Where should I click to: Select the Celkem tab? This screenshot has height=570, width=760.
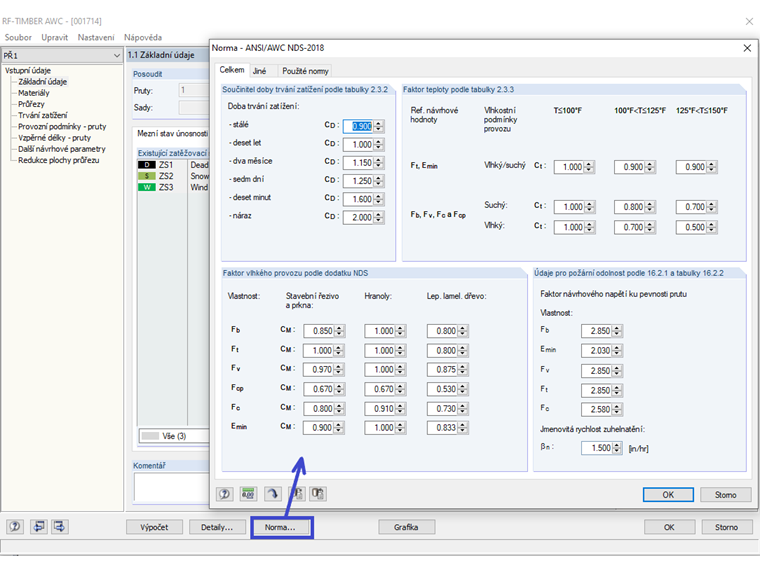tap(232, 70)
